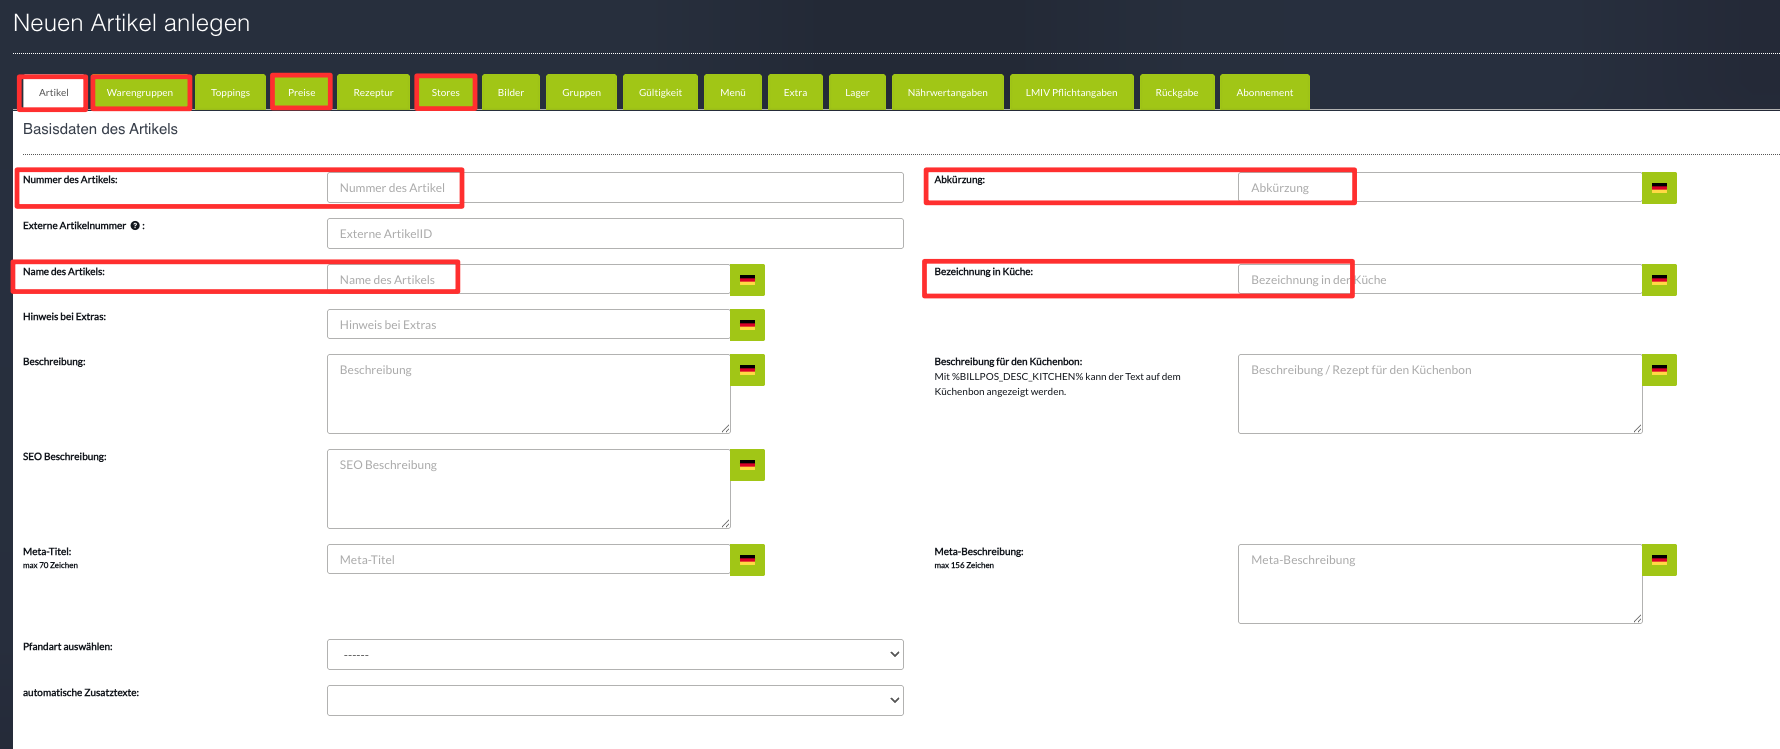The height and width of the screenshot is (749, 1780).
Task: Click inside the Beschreibung textarea
Action: [528, 394]
